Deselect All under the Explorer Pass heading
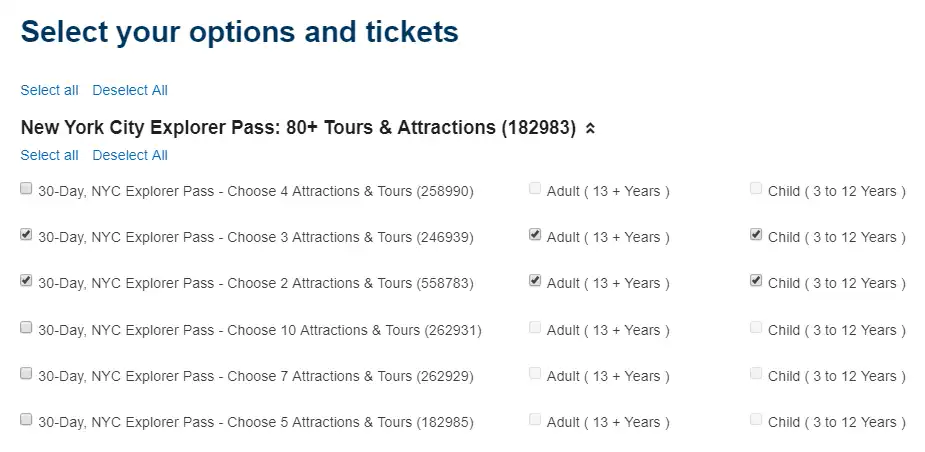Viewport: 925px width, 452px height. click(x=130, y=155)
